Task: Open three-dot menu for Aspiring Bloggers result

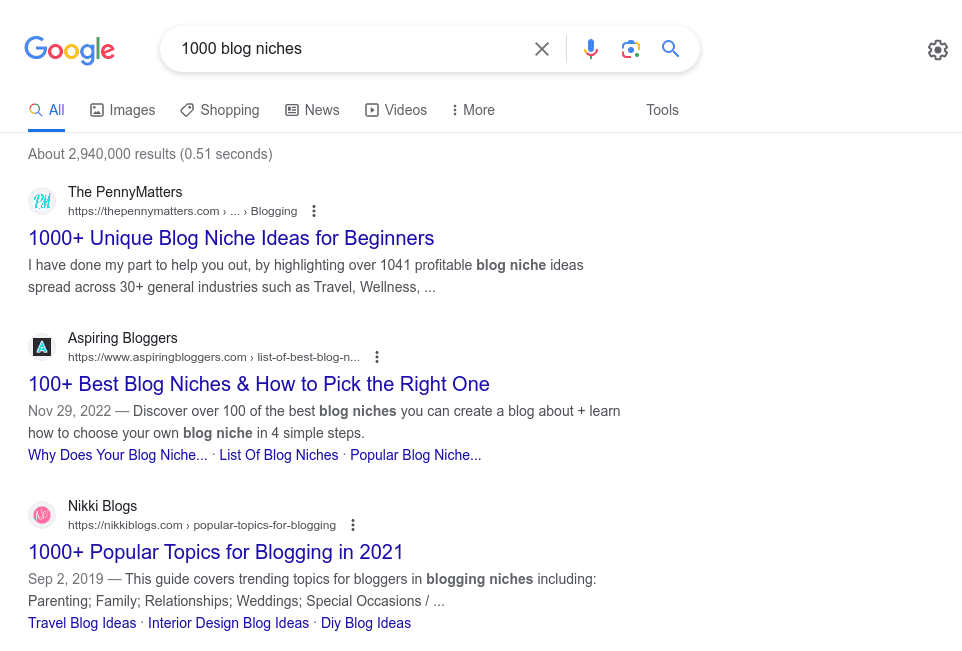Action: [377, 357]
